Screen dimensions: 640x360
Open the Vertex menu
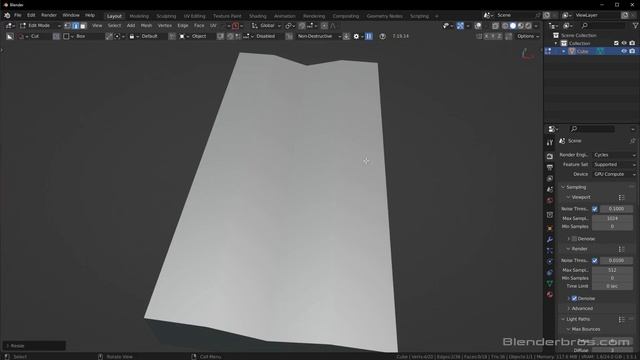point(164,26)
